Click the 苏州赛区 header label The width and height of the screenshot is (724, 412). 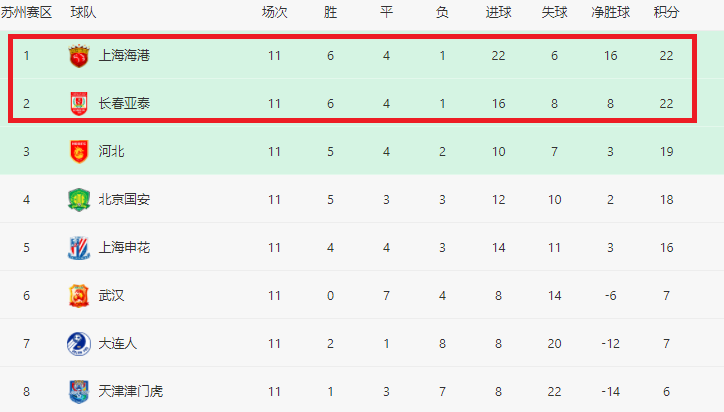[26, 12]
